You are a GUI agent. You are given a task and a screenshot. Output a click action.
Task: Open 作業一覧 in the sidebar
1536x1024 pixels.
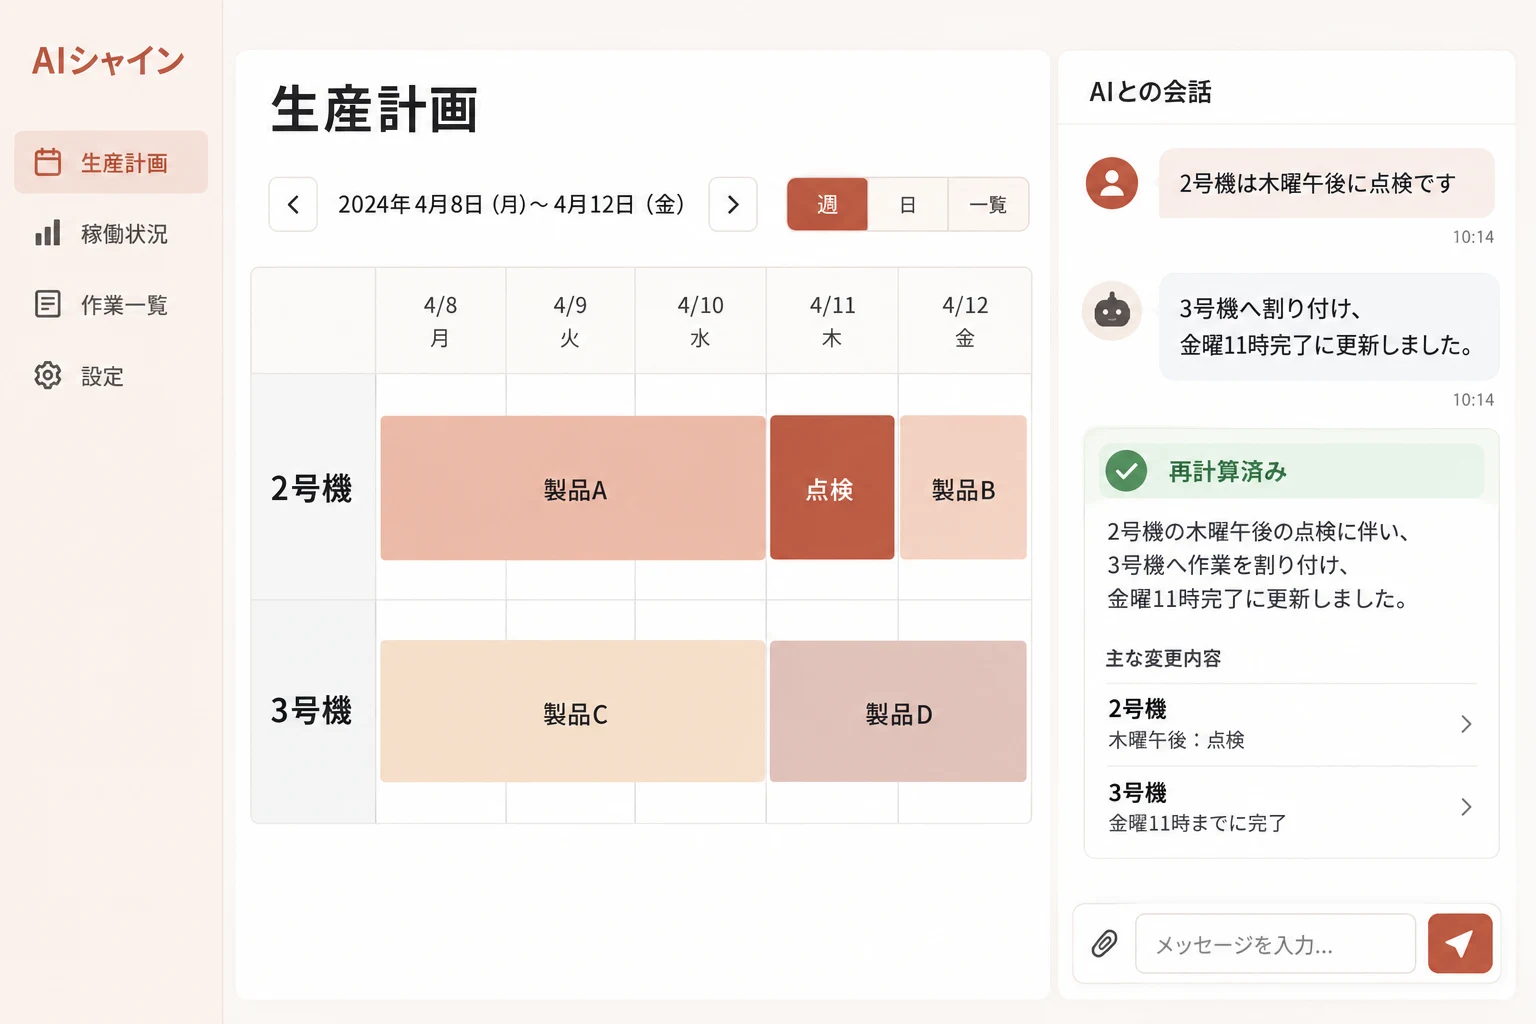(x=111, y=304)
